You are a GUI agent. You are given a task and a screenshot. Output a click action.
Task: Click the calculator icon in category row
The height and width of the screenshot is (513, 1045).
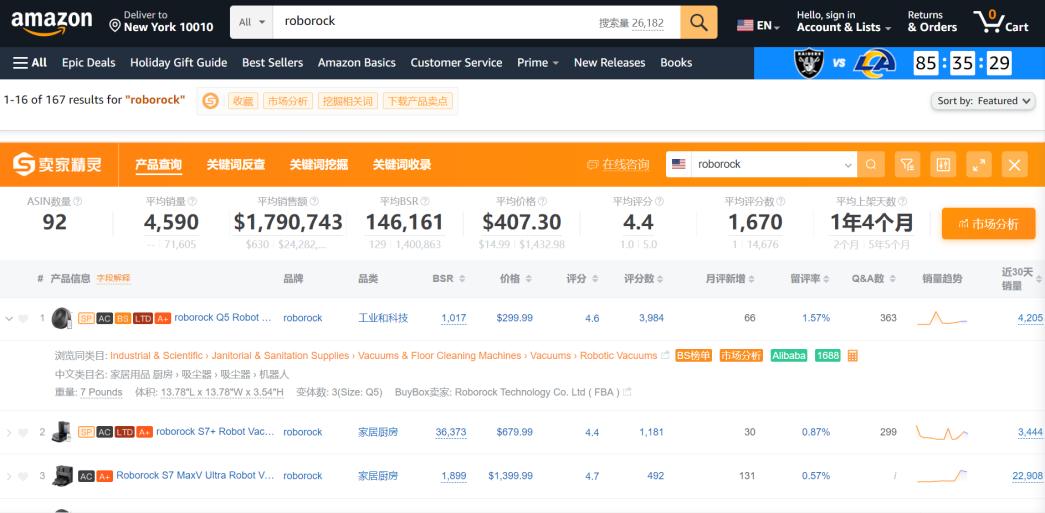pos(852,356)
